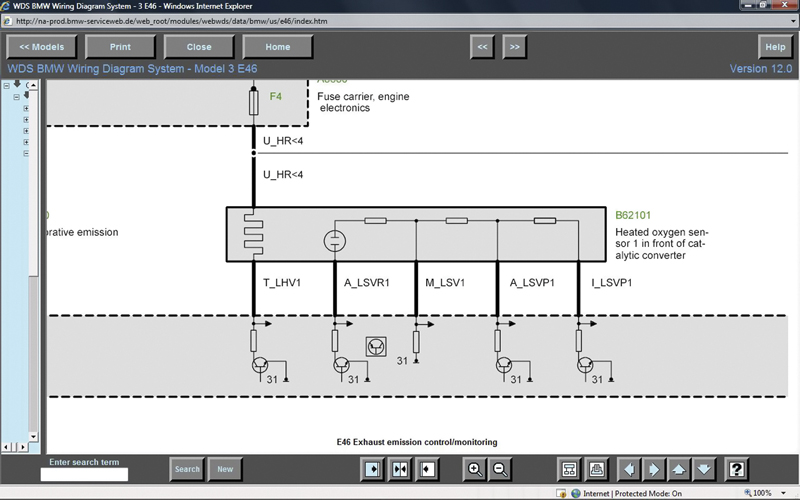Viewport: 800px width, 500px height.
Task: Click the security lock status bar icon
Action: [x=561, y=493]
